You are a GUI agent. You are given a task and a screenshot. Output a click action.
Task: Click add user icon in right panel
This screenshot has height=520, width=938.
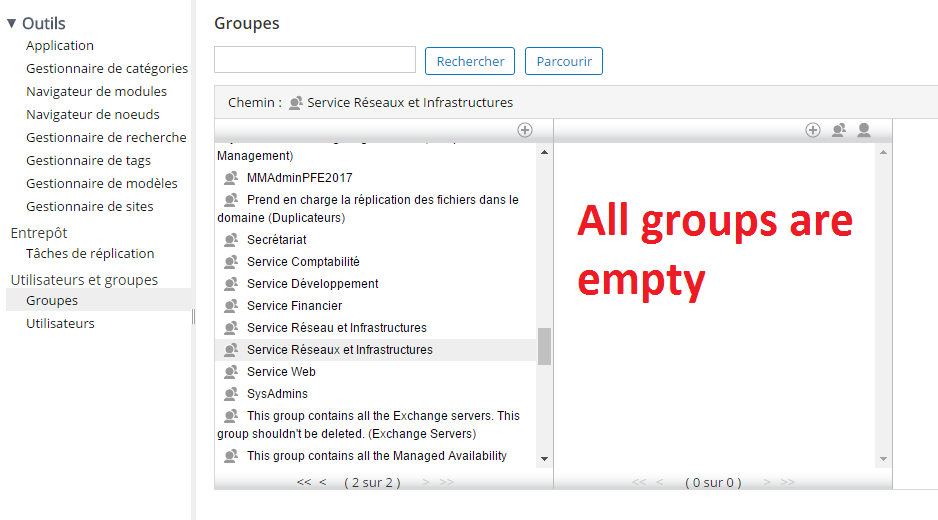click(x=864, y=130)
